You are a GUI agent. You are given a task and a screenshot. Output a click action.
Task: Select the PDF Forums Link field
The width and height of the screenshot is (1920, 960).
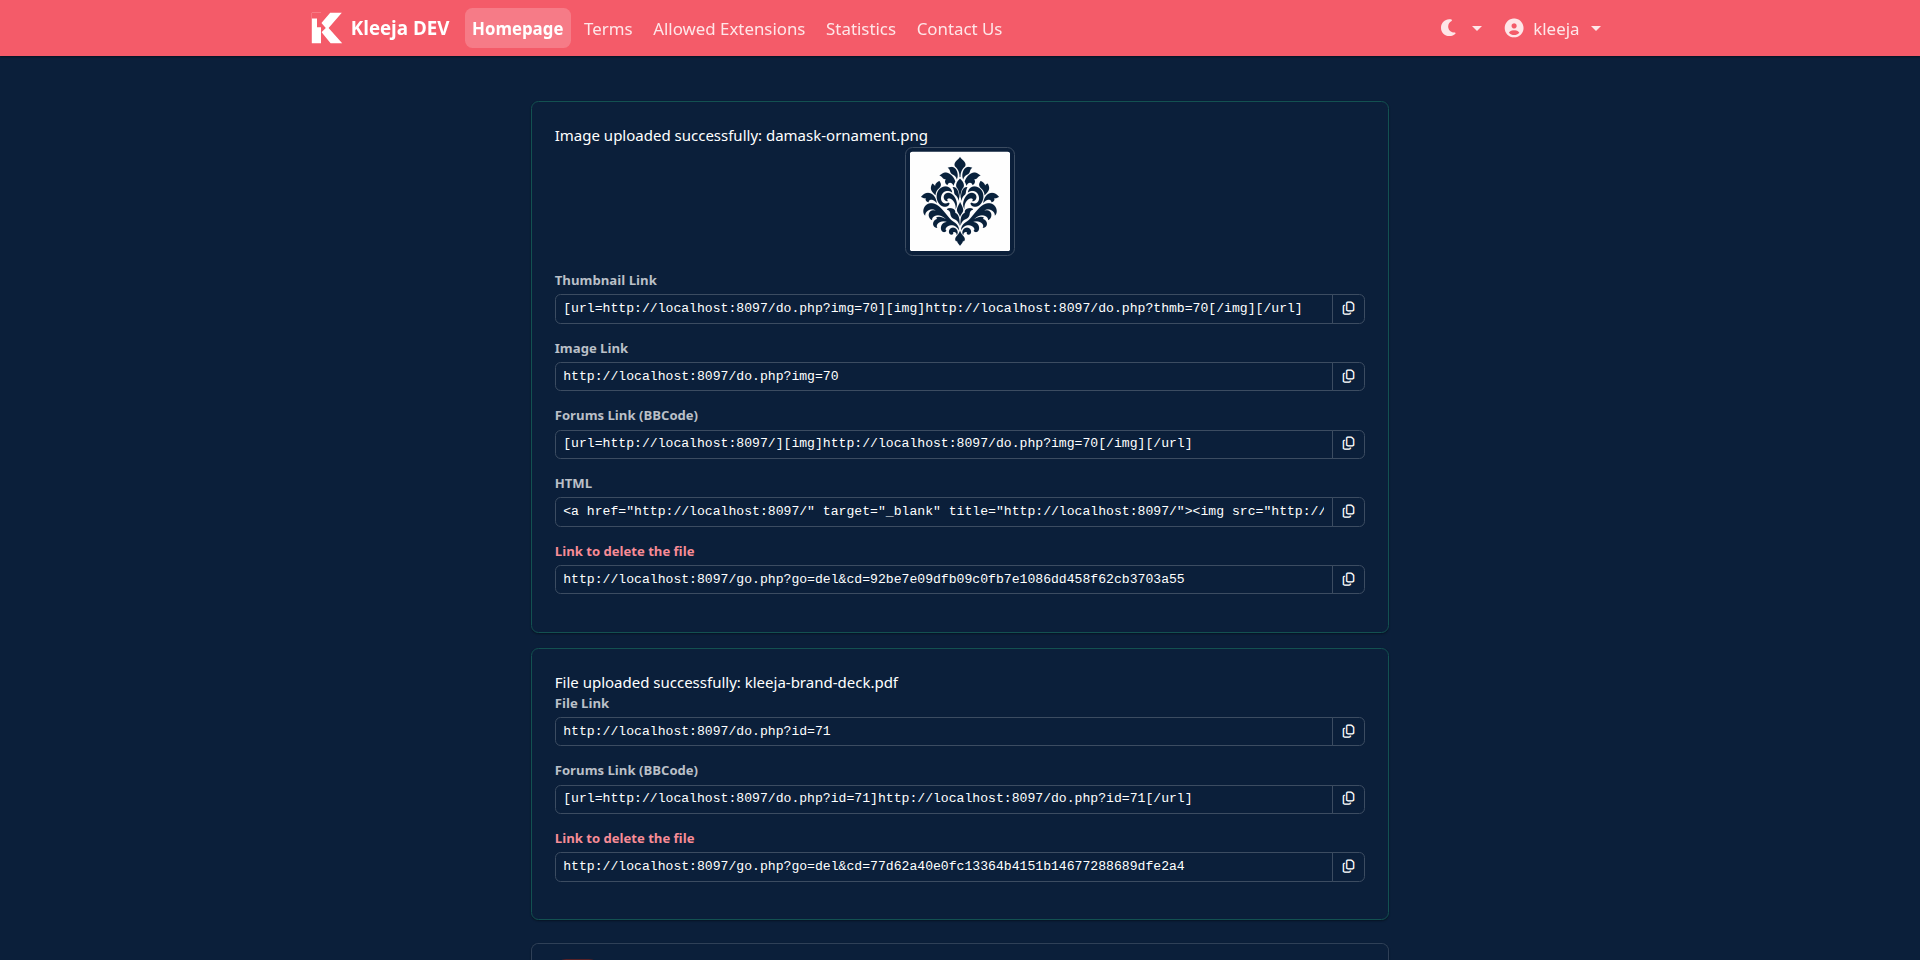(x=943, y=799)
